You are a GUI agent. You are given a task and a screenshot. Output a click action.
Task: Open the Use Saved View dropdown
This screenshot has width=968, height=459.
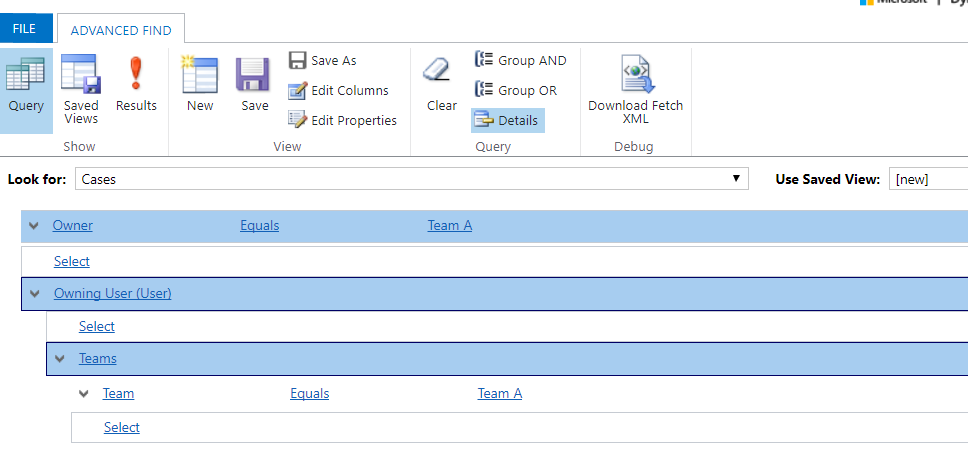click(928, 179)
